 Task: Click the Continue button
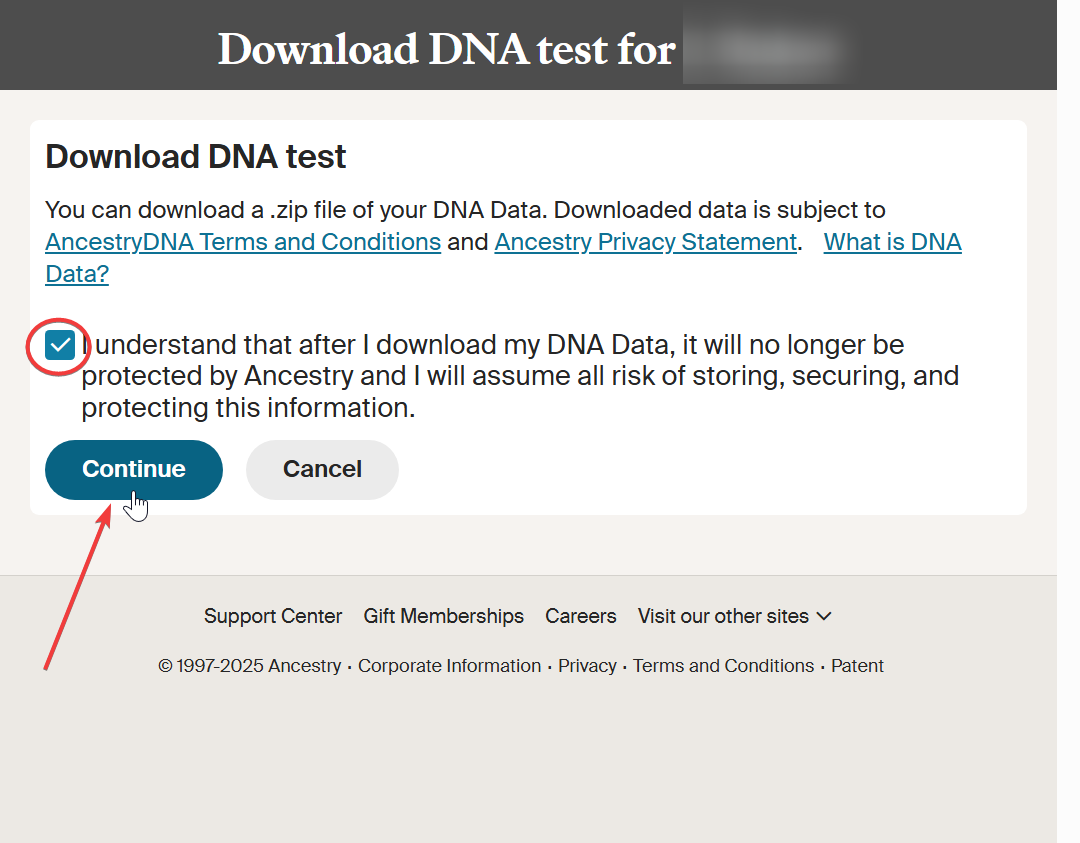tap(134, 469)
